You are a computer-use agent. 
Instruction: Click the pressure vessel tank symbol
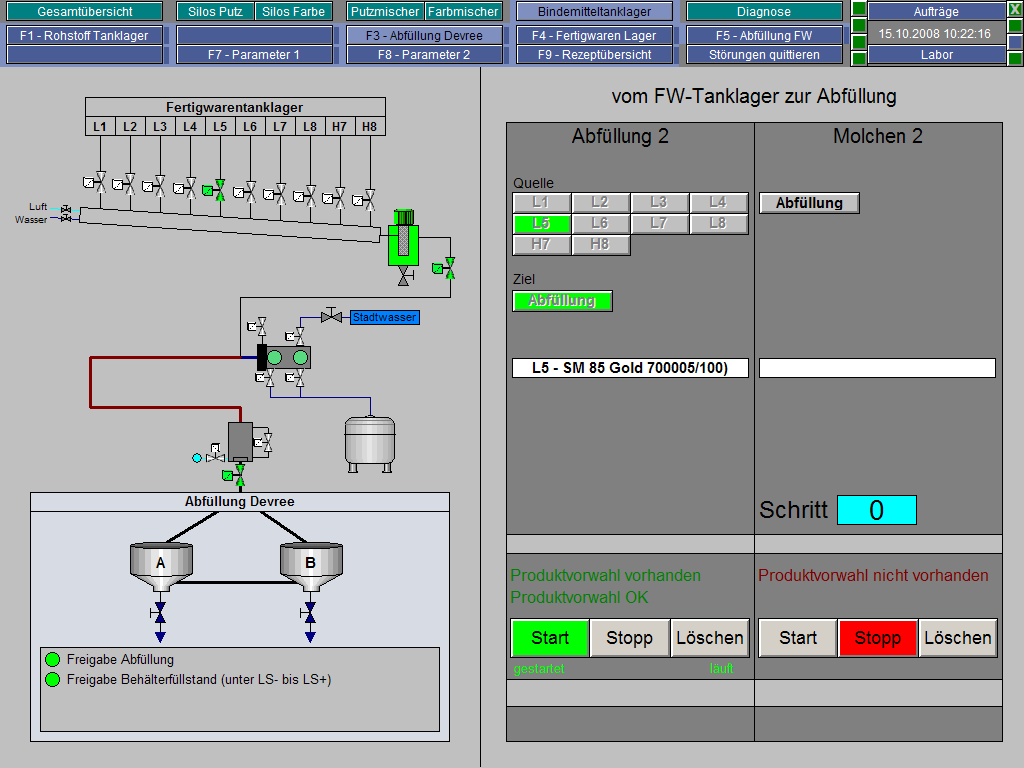371,440
